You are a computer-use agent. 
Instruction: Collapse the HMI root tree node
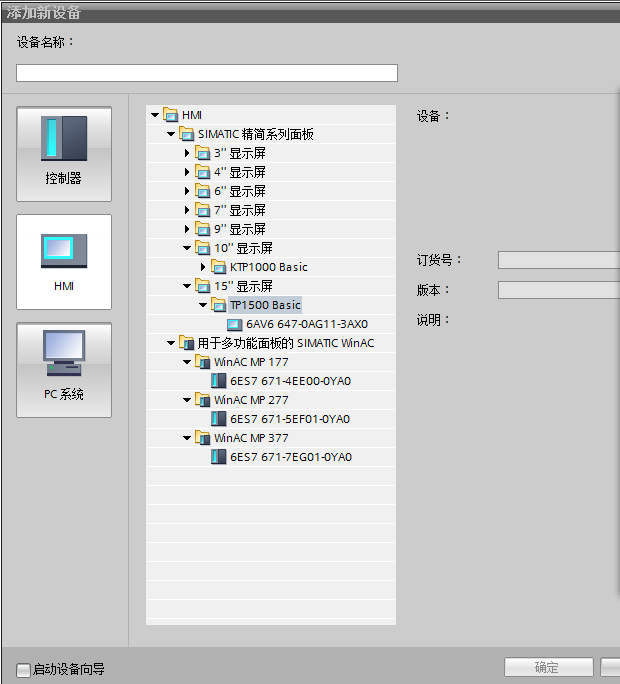(x=155, y=115)
